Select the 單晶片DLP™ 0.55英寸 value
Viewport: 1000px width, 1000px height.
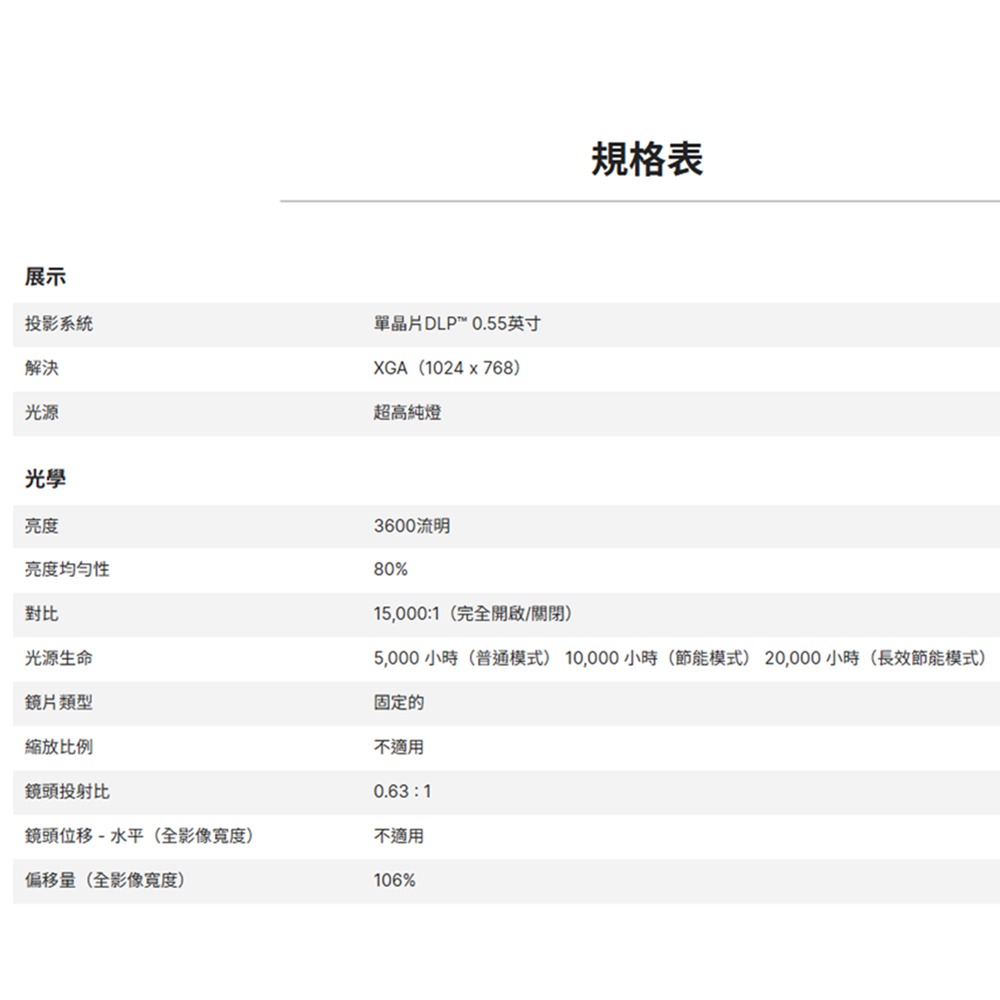[x=457, y=323]
